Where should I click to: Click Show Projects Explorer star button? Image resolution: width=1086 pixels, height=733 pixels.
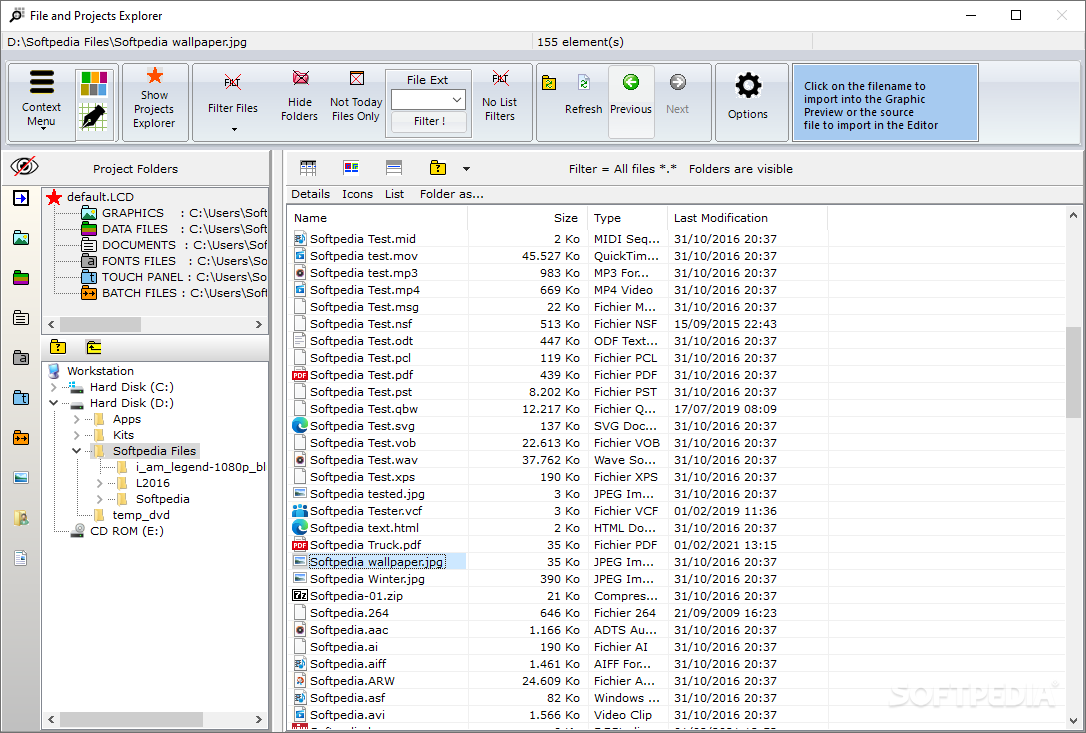pos(154,102)
